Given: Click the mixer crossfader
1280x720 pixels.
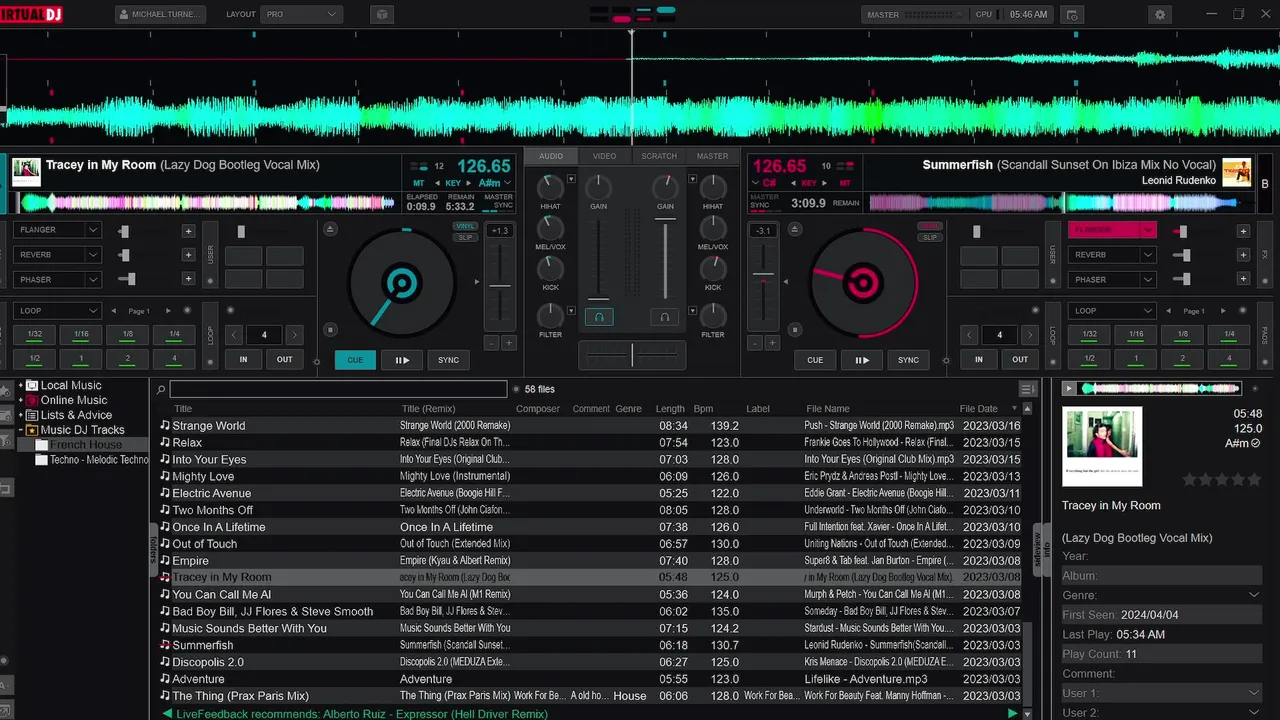Looking at the screenshot, I should click(x=632, y=354).
